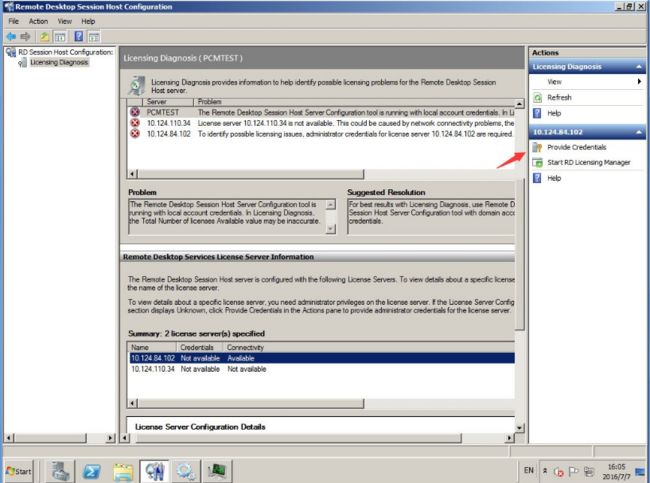650x483 pixels.
Task: Click the Name column header in summary
Action: click(x=152, y=347)
